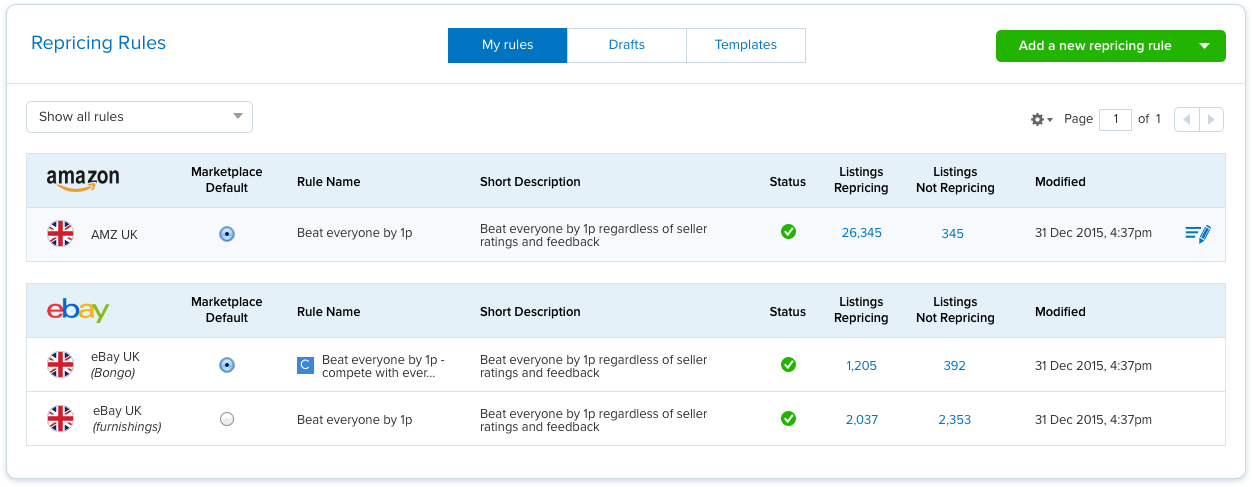Click Beat everyone by 1p rule for furnishings

coord(354,419)
